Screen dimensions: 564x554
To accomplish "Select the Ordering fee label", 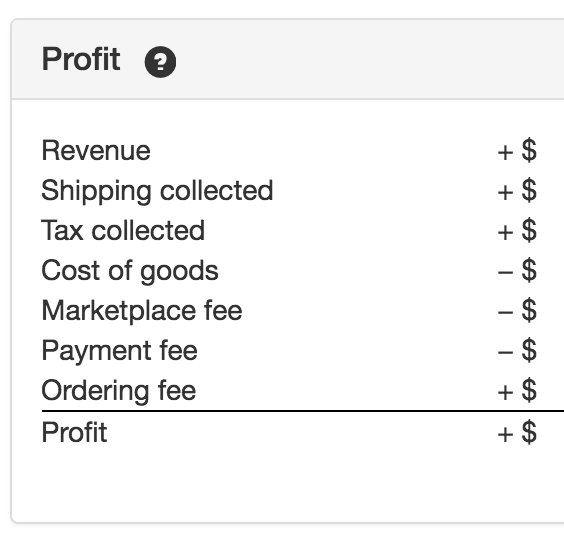I will click(x=119, y=391).
